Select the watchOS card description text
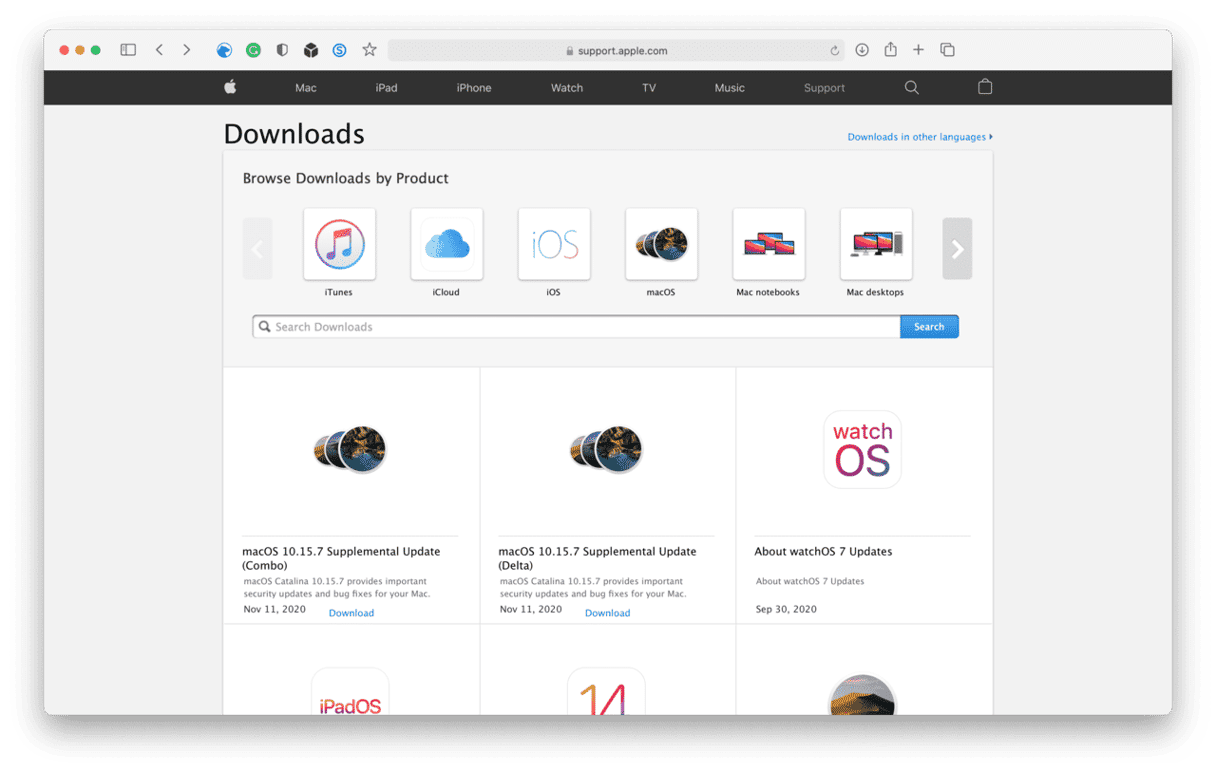 [x=810, y=581]
